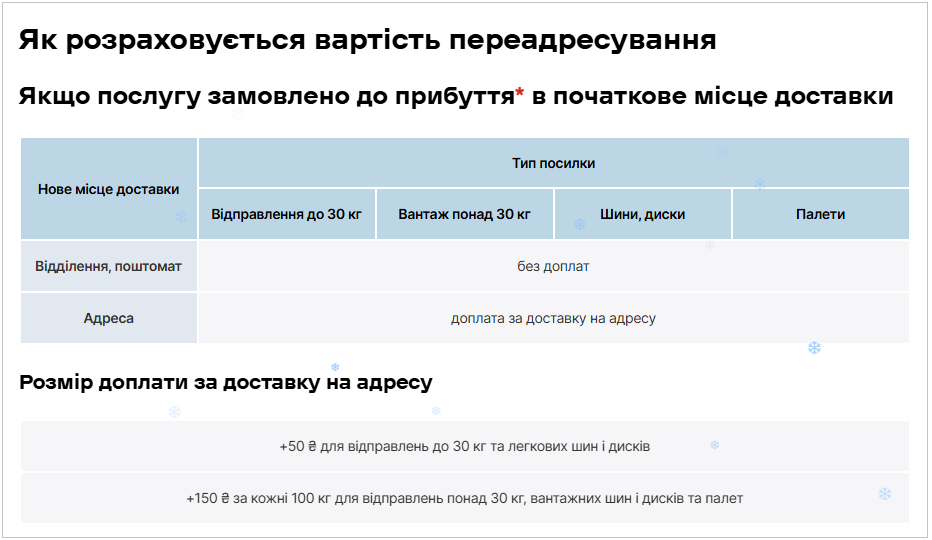Select the "Адреса" row label

click(109, 318)
